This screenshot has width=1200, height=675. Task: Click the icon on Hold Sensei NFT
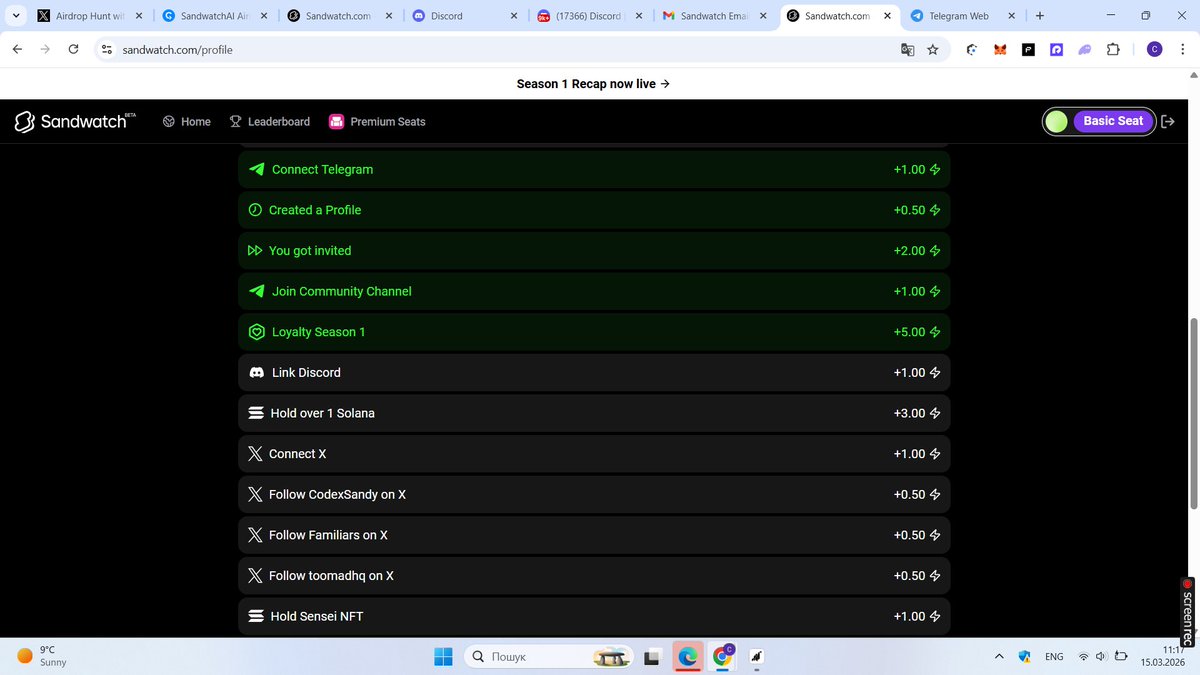click(256, 616)
